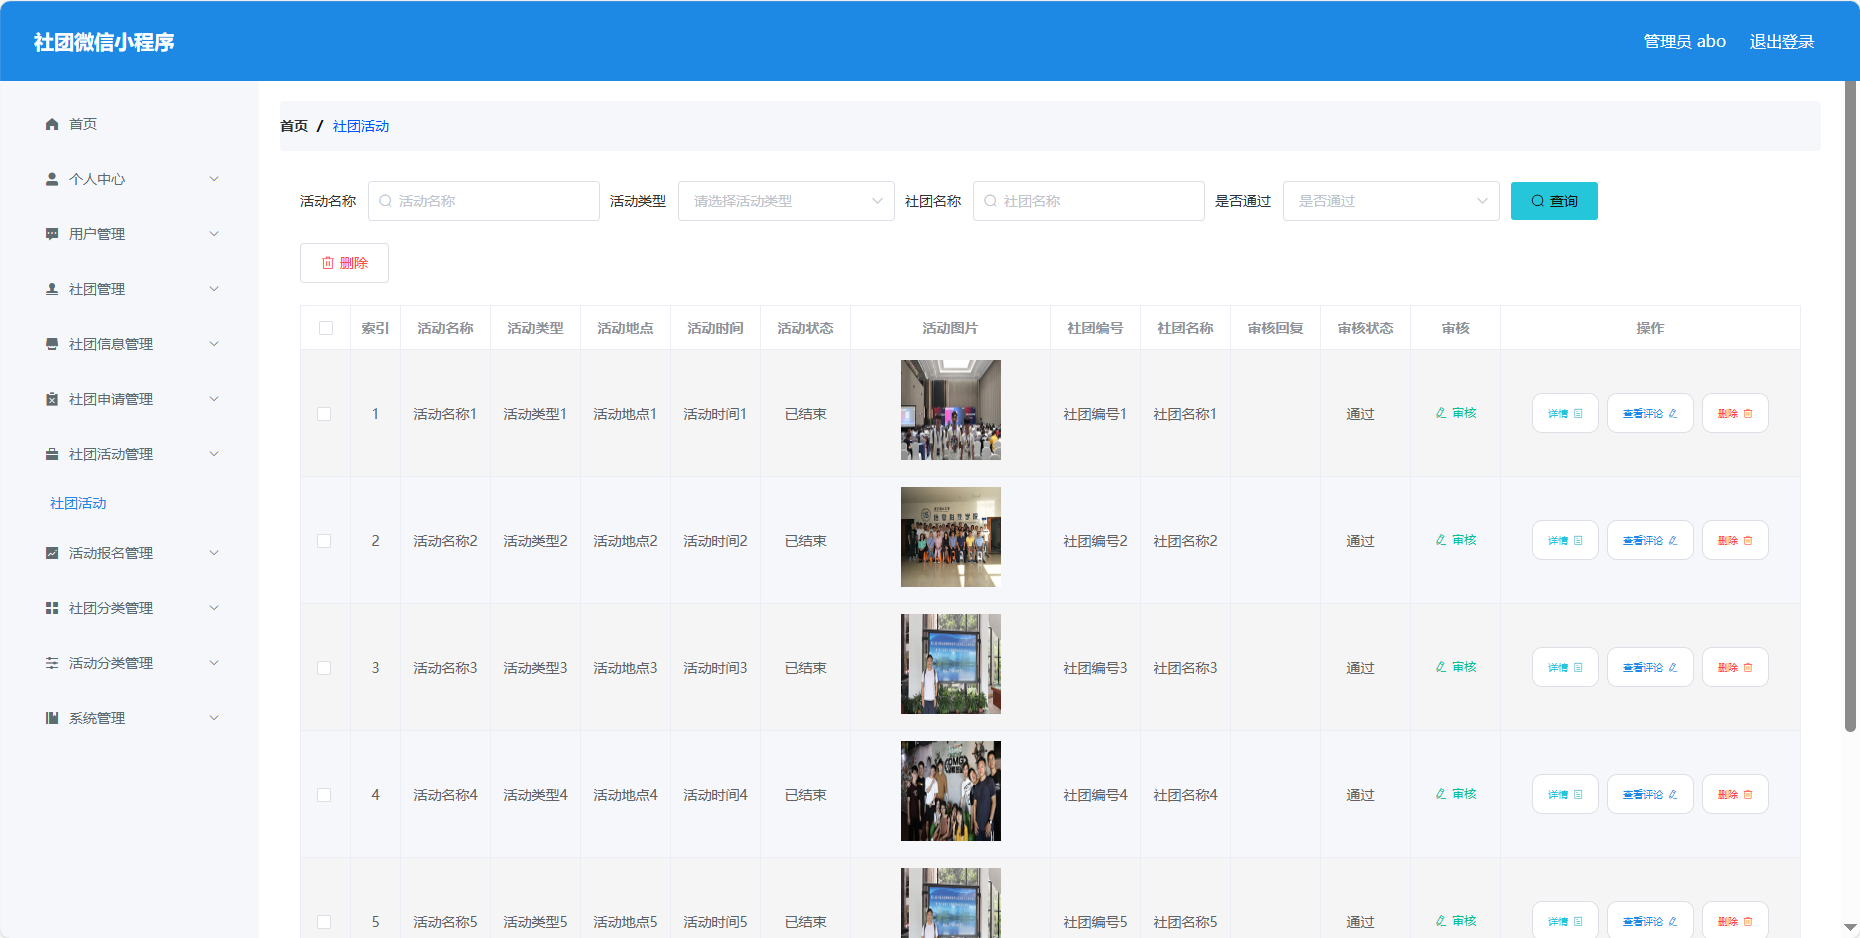The width and height of the screenshot is (1860, 938).
Task: Open activity image of 活动名称4
Action: pos(951,791)
